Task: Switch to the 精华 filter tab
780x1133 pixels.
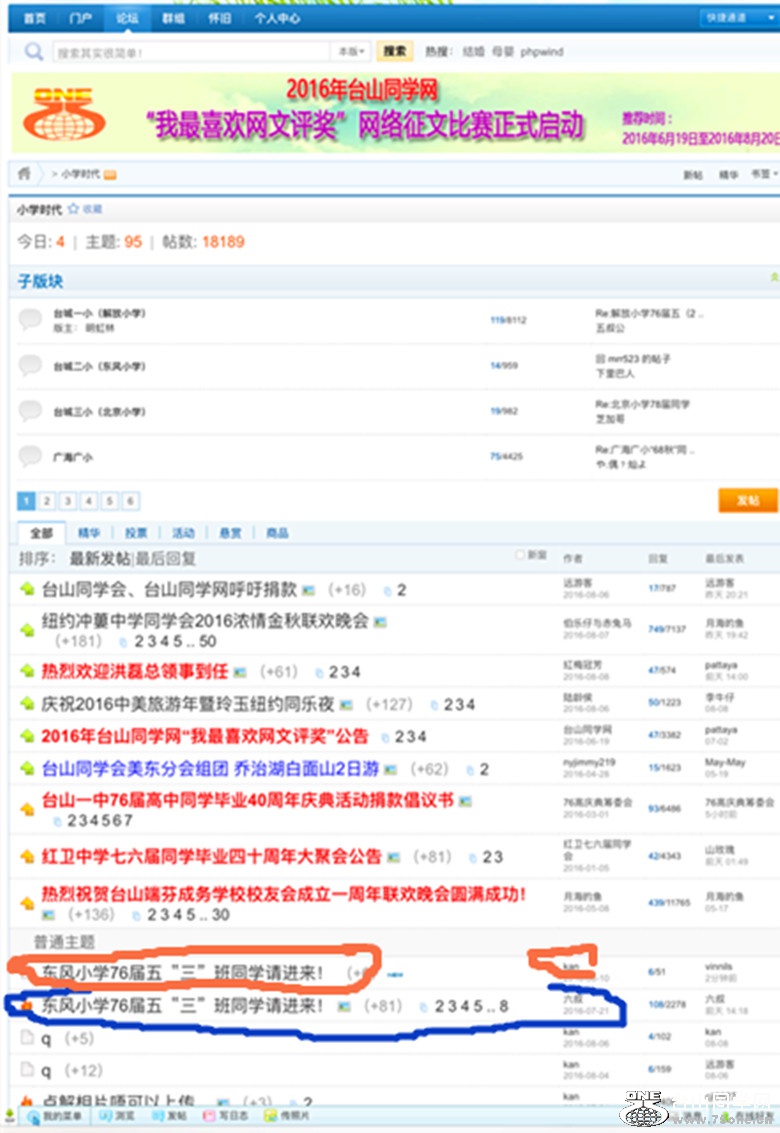Action: coord(89,533)
